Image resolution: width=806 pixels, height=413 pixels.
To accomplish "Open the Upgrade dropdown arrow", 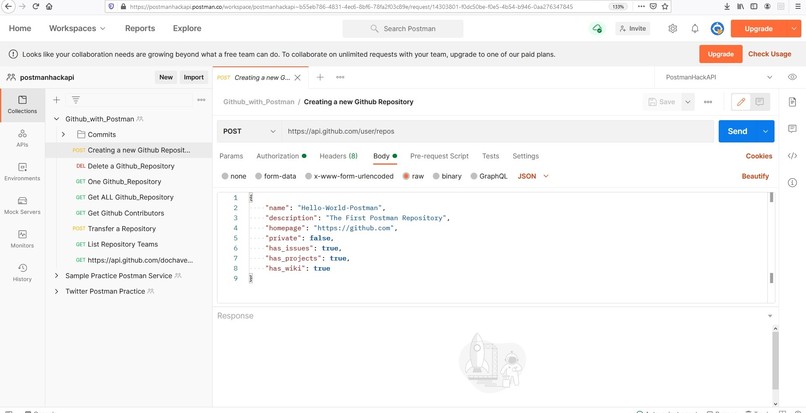I will click(793, 29).
